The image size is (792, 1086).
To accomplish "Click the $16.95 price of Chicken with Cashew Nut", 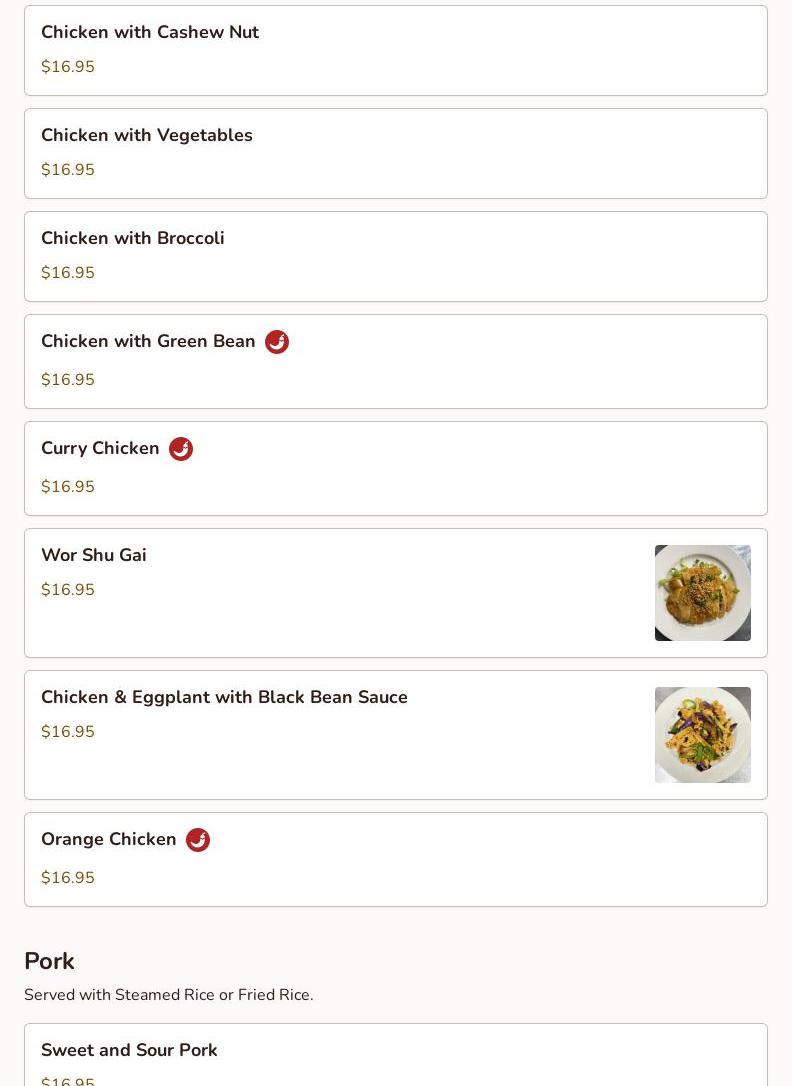I will click(68, 67).
